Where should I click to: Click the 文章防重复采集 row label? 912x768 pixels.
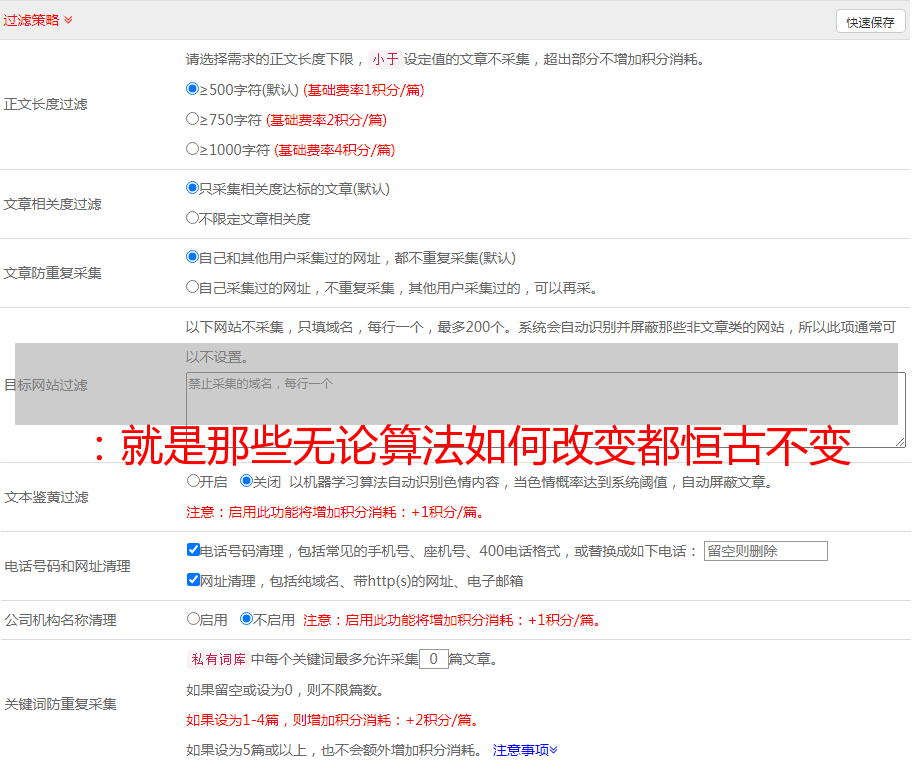52,273
